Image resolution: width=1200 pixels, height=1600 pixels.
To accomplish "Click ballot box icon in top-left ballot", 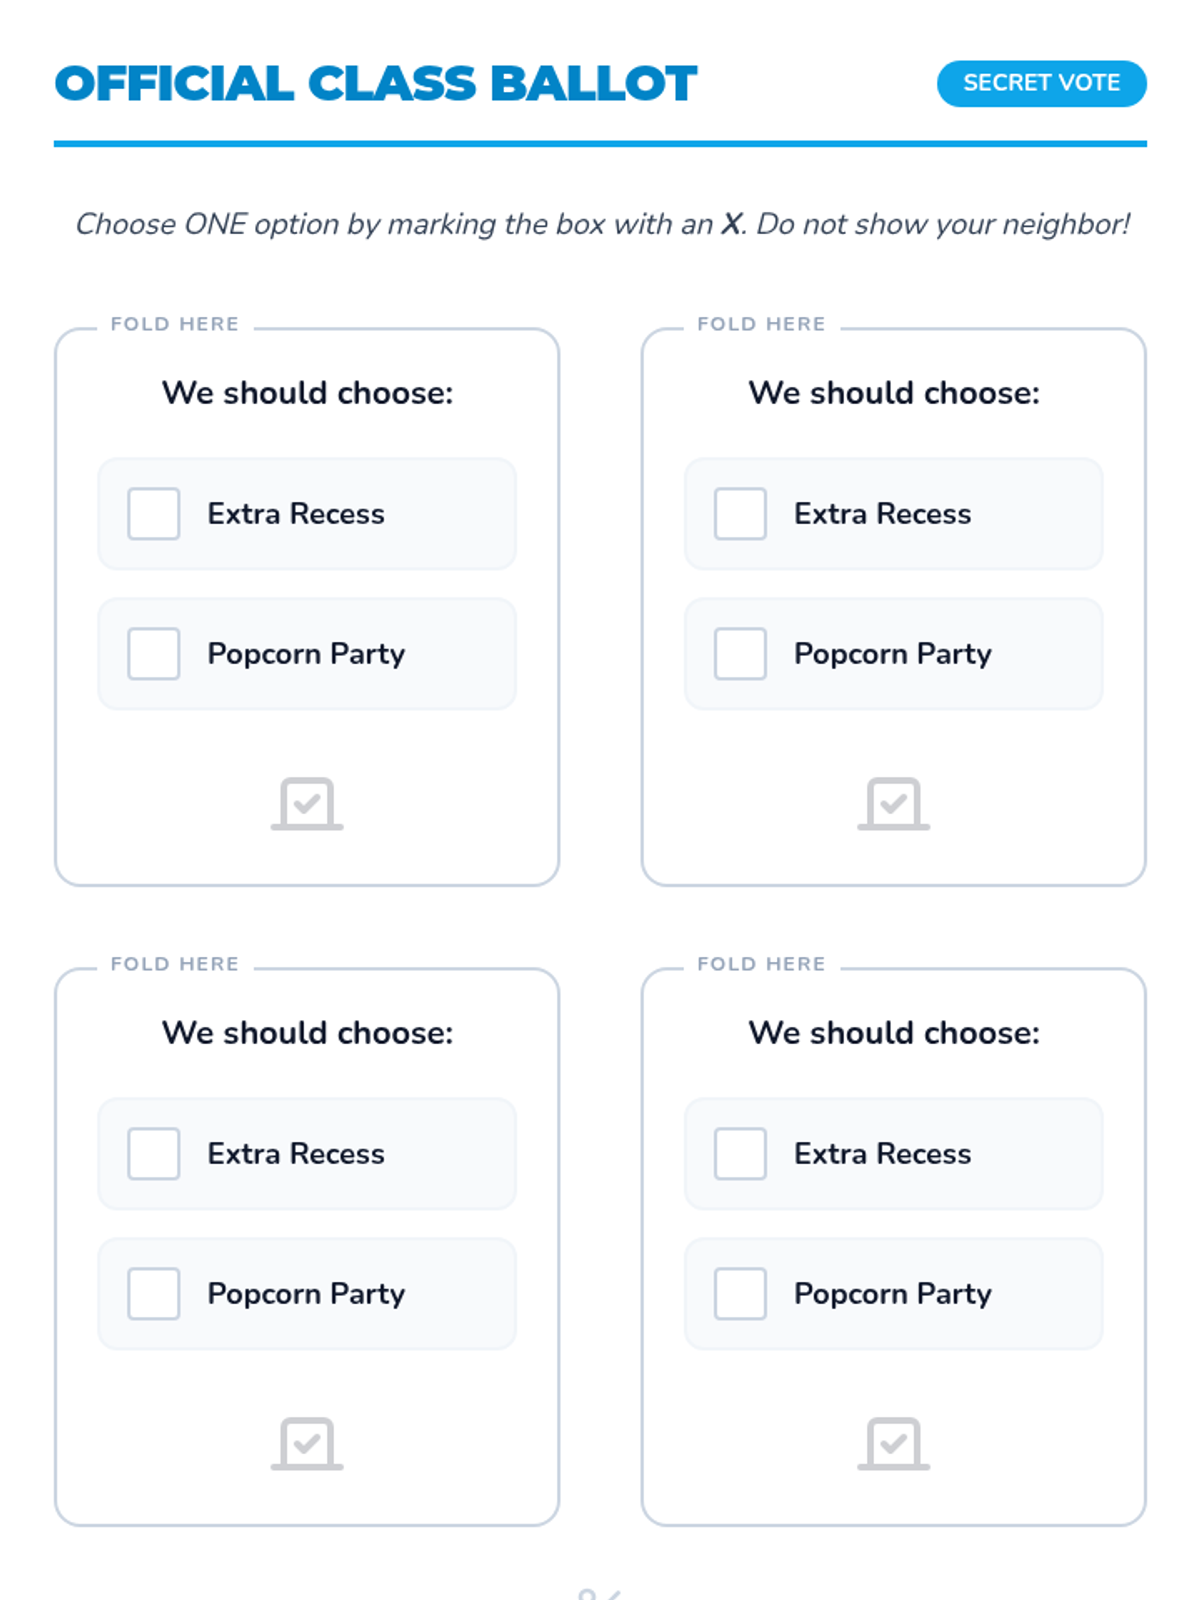I will point(307,803).
